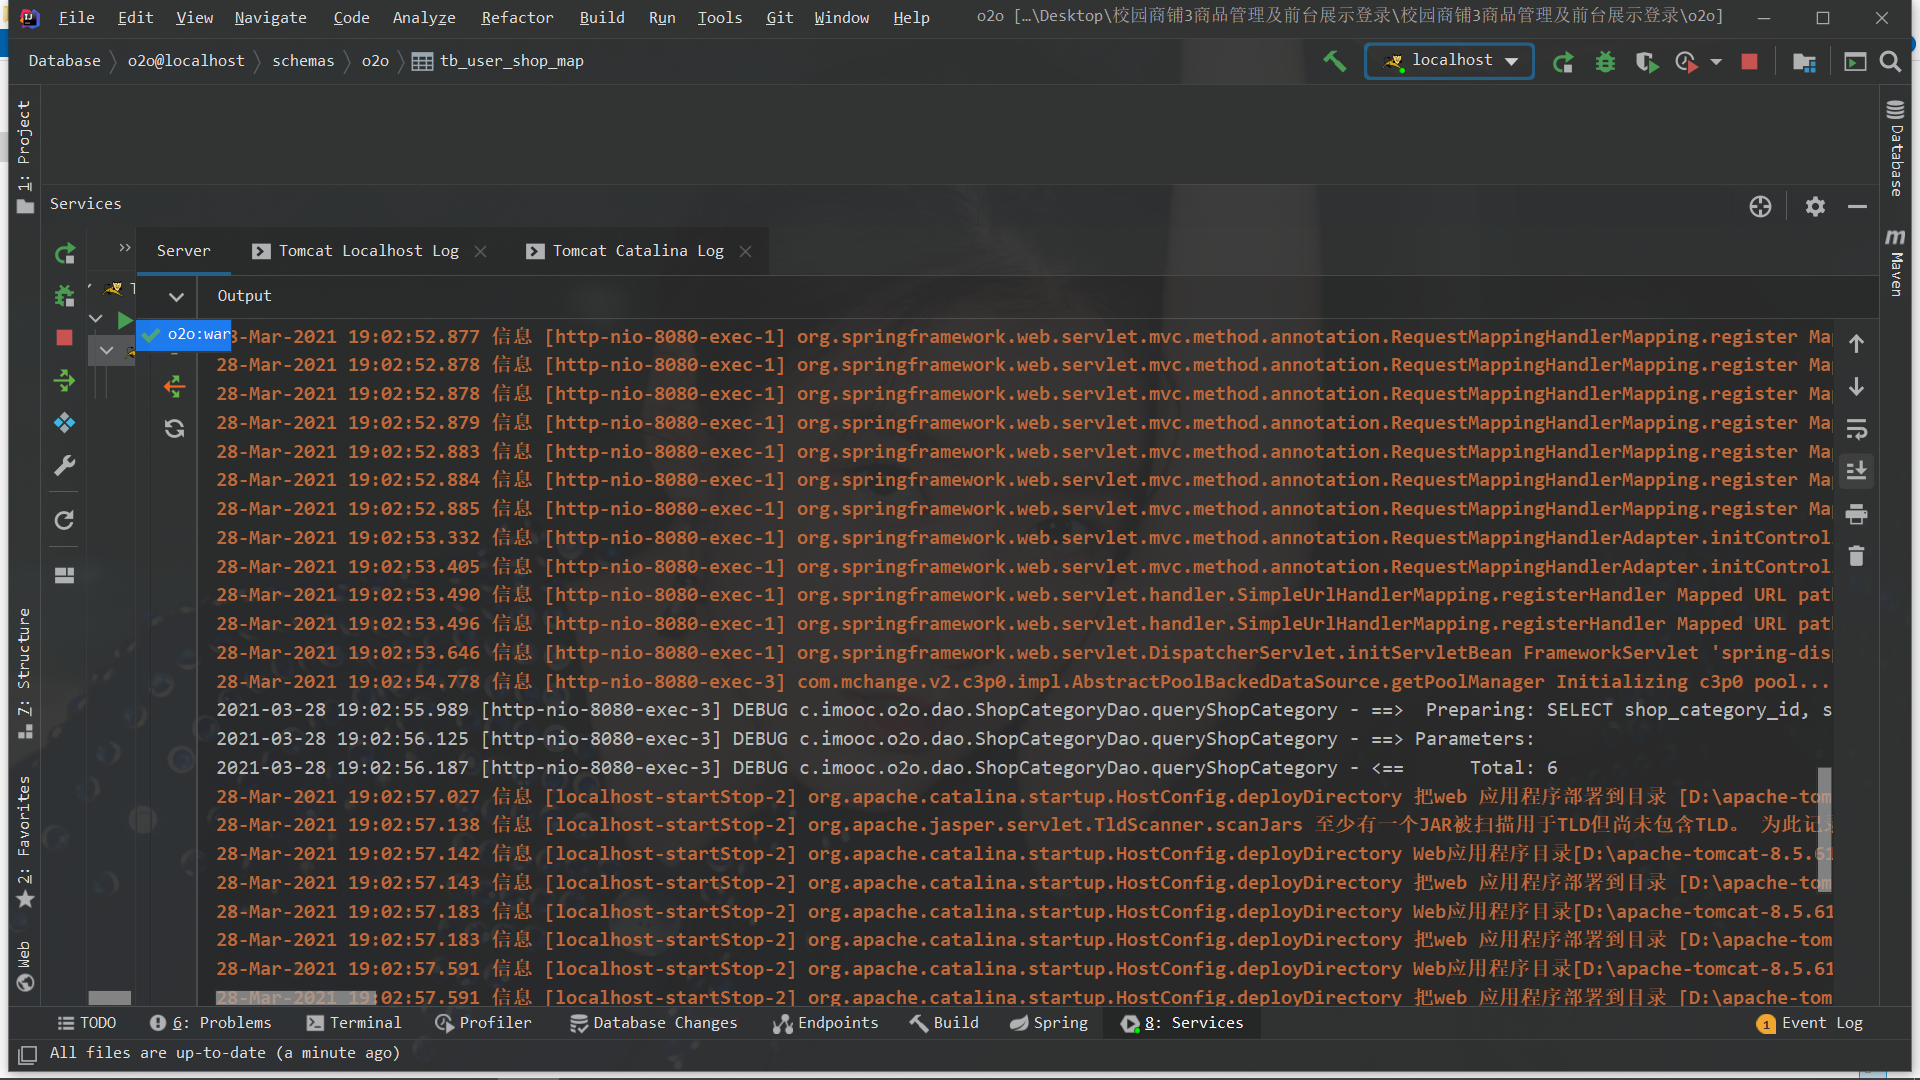
Task: Jump down with the console down arrow
Action: pos(1856,386)
